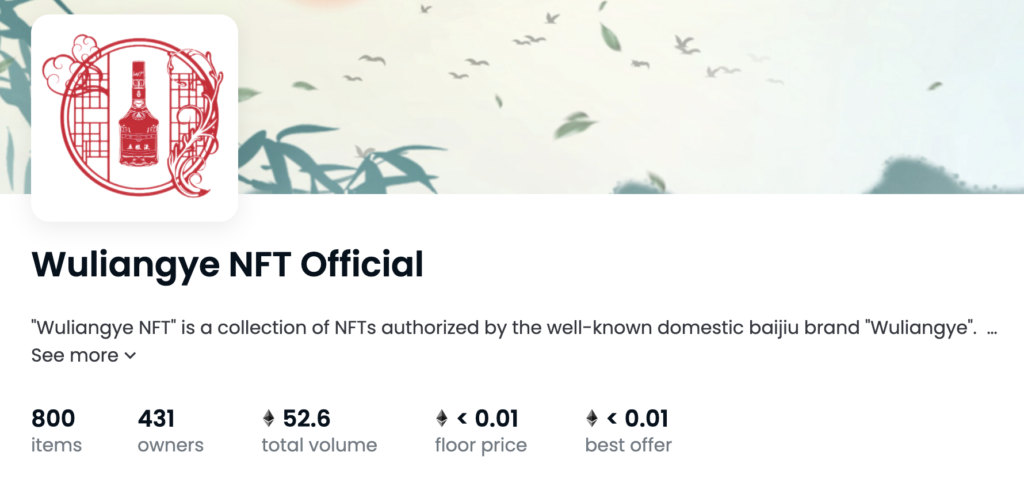Click the "total volume" label
The image size is (1024, 486).
click(319, 445)
